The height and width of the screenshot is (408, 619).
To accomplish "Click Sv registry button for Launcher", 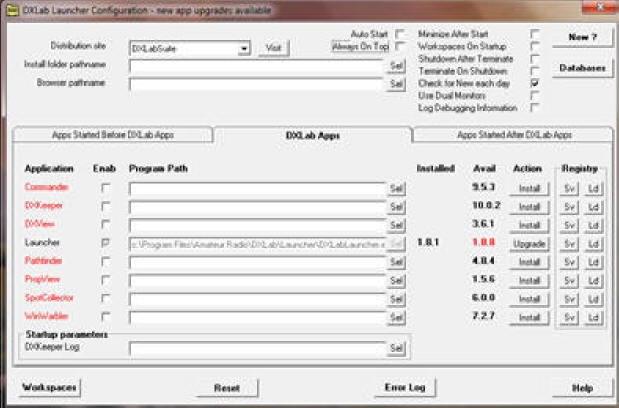I will 569,244.
